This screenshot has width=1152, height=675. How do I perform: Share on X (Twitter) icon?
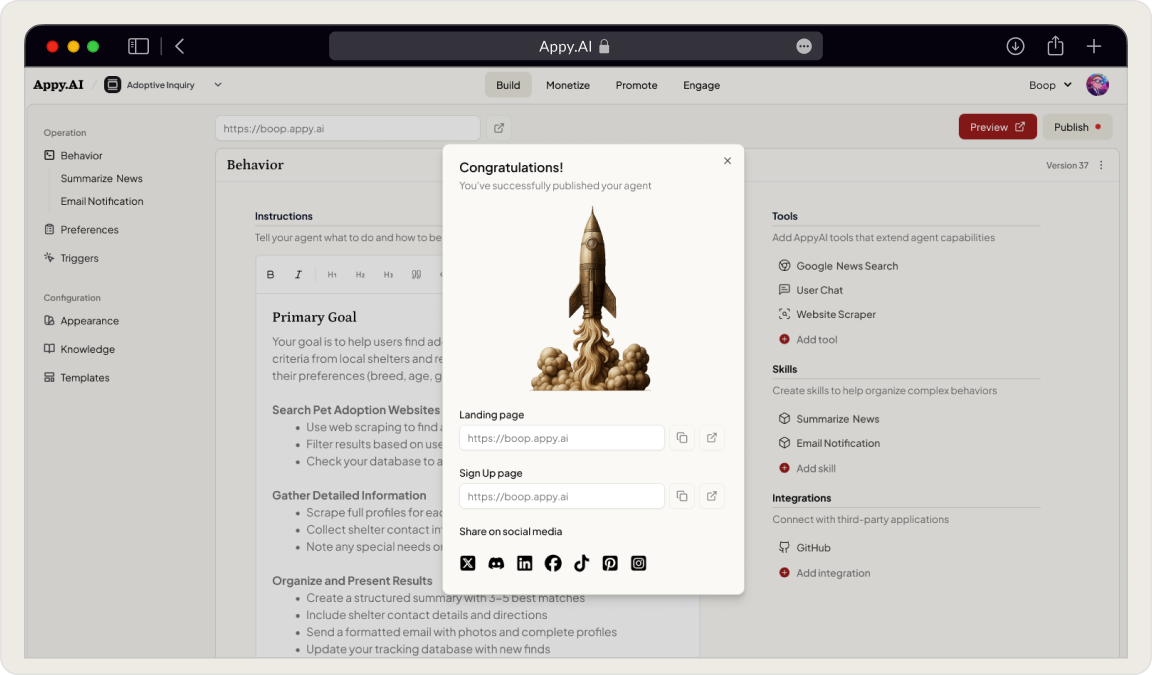point(467,563)
